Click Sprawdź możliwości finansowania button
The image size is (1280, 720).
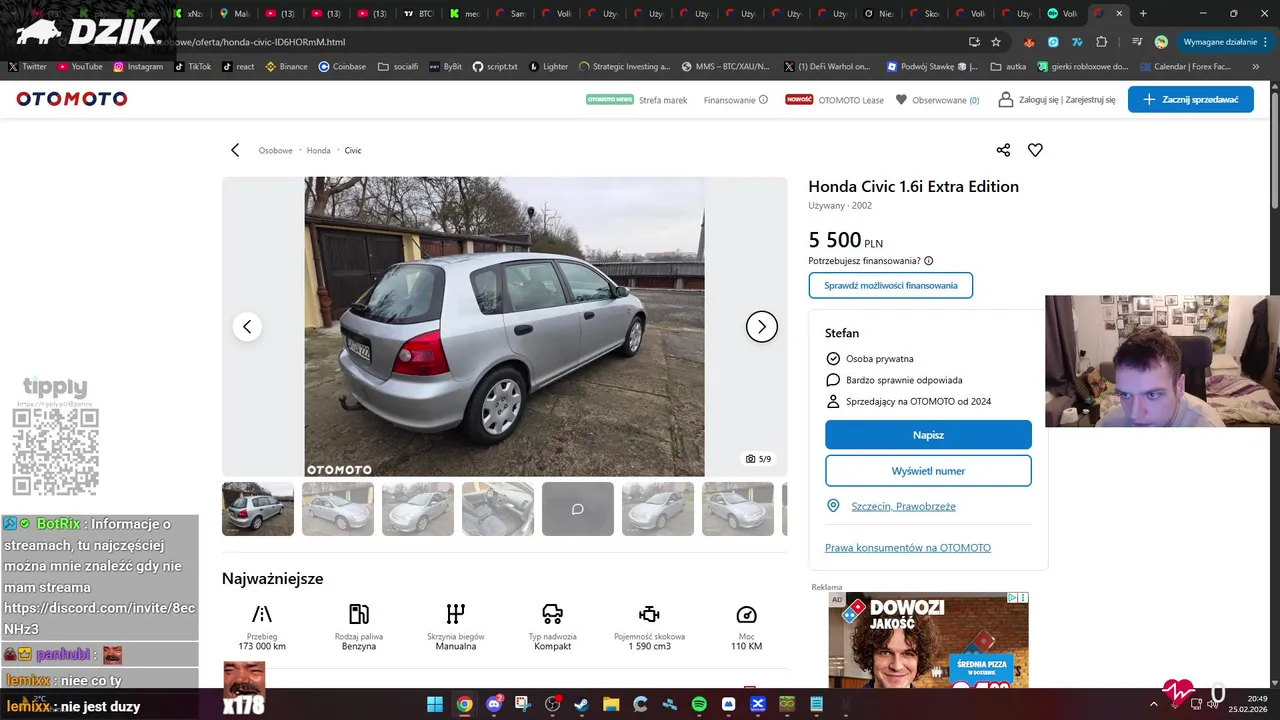coord(891,285)
